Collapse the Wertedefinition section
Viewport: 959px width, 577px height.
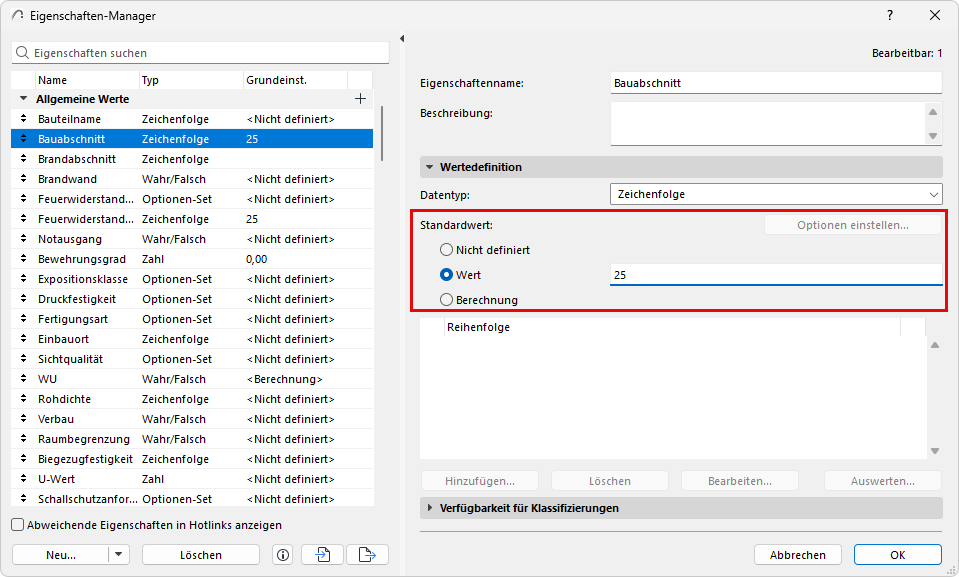coord(430,167)
